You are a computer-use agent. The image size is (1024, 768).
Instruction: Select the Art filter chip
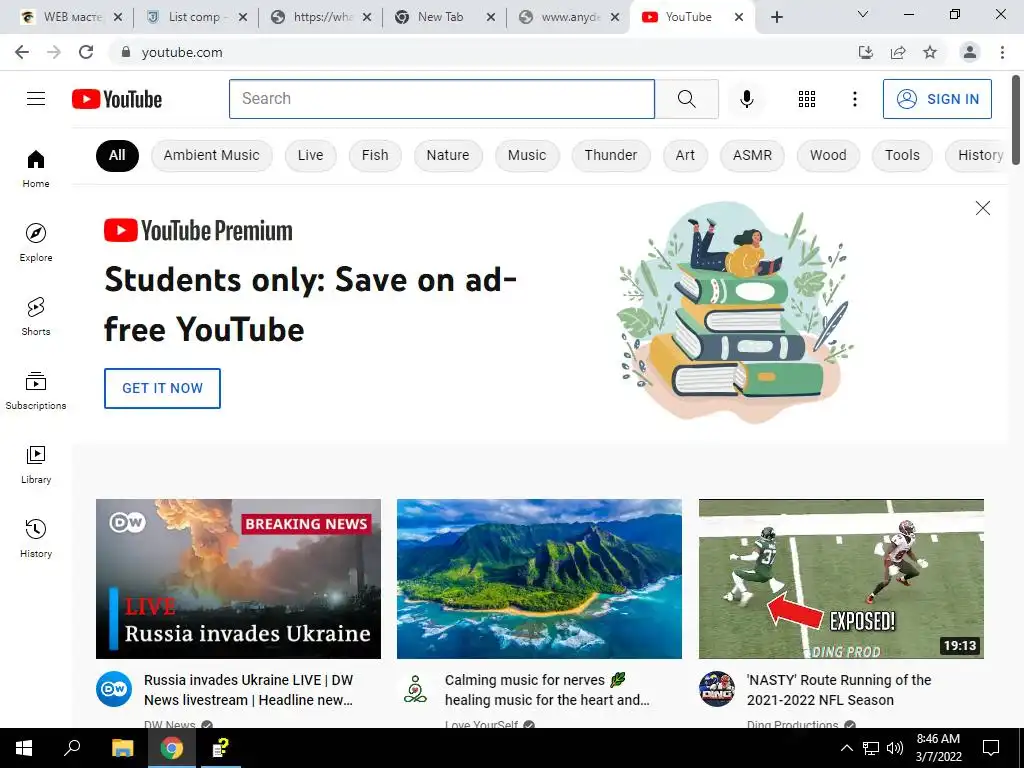pos(685,155)
